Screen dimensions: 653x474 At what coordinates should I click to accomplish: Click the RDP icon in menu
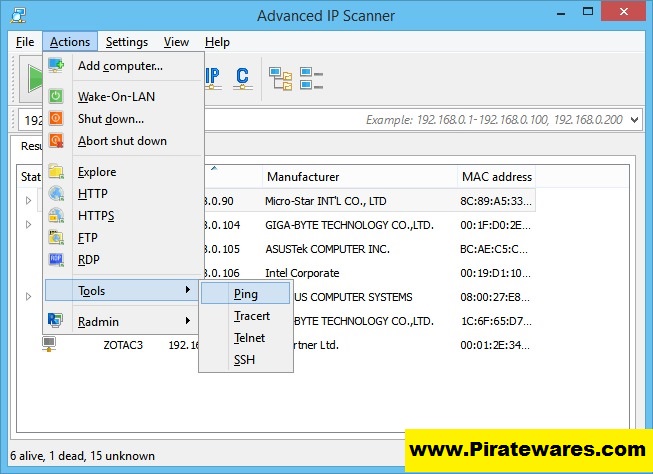point(56,260)
